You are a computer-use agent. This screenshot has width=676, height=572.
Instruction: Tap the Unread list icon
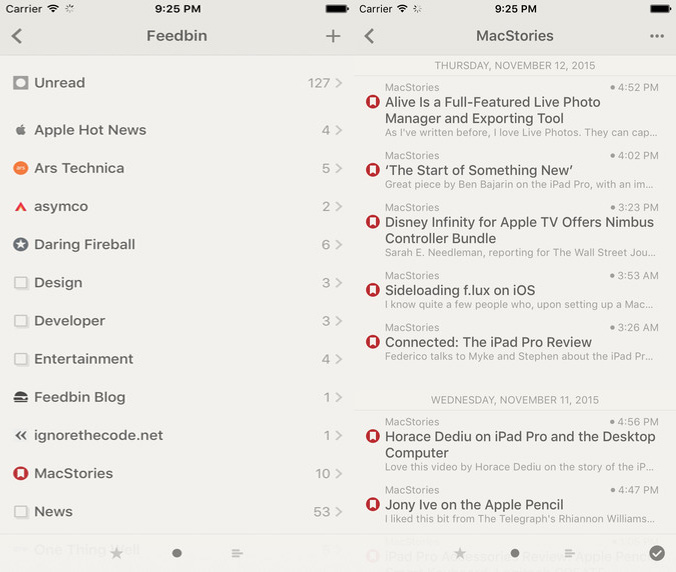20,82
